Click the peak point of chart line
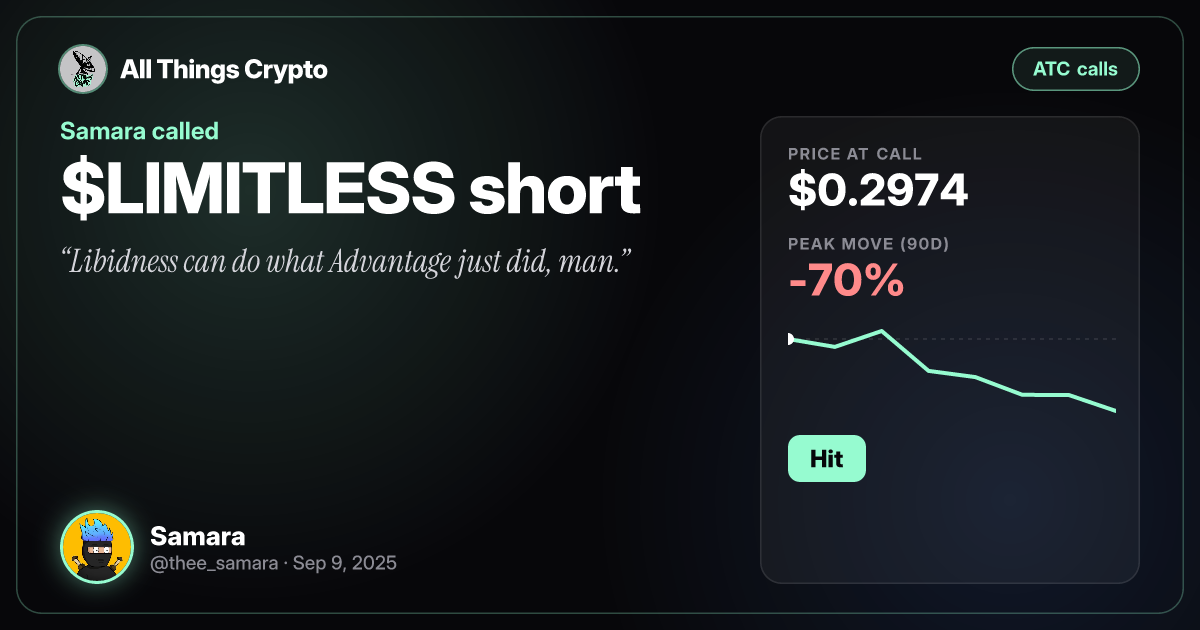 pyautogui.click(x=882, y=331)
